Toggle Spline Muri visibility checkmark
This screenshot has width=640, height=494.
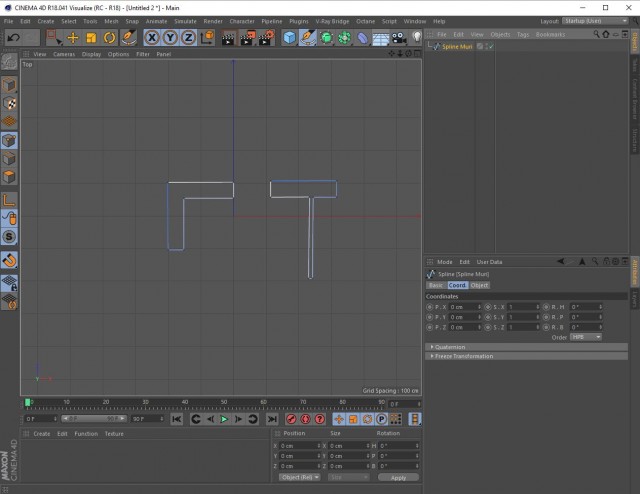tap(491, 47)
